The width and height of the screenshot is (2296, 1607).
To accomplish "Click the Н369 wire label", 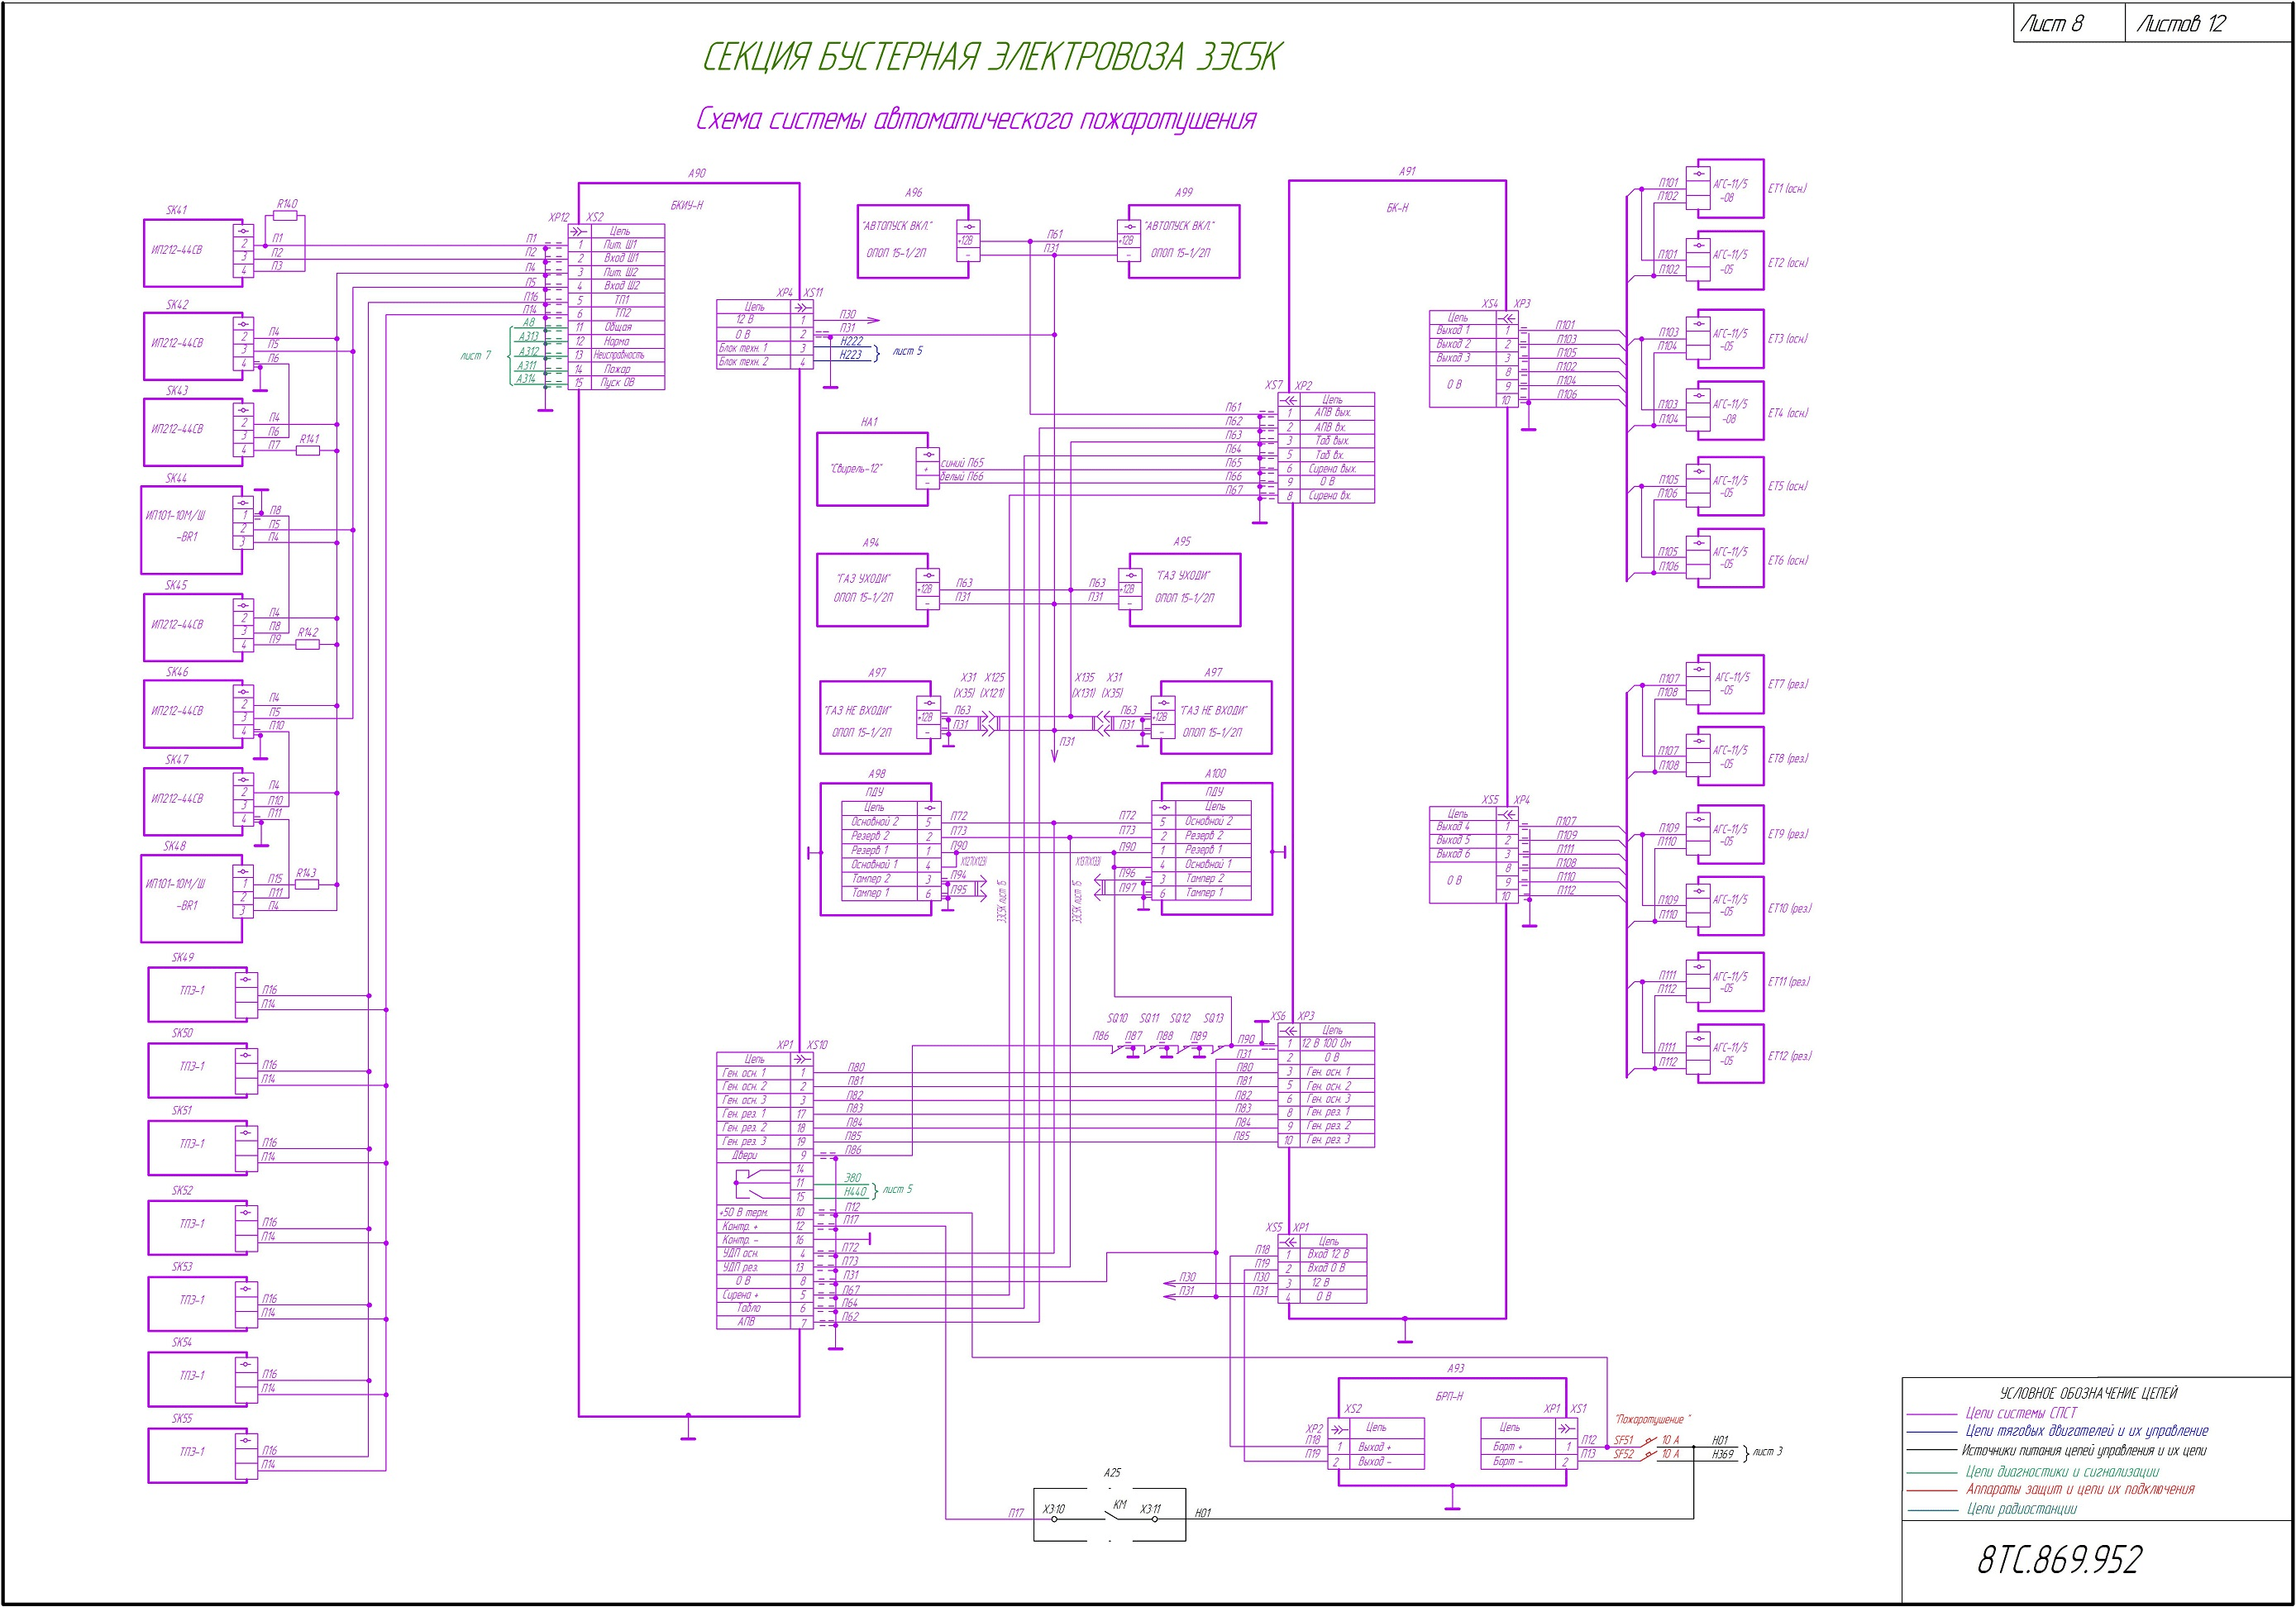I will point(1722,1454).
